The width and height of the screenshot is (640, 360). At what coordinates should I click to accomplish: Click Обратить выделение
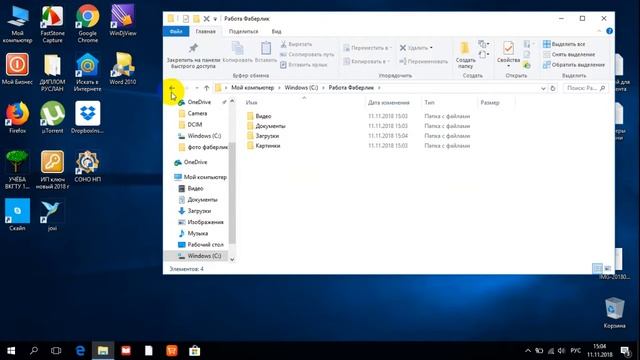click(573, 64)
